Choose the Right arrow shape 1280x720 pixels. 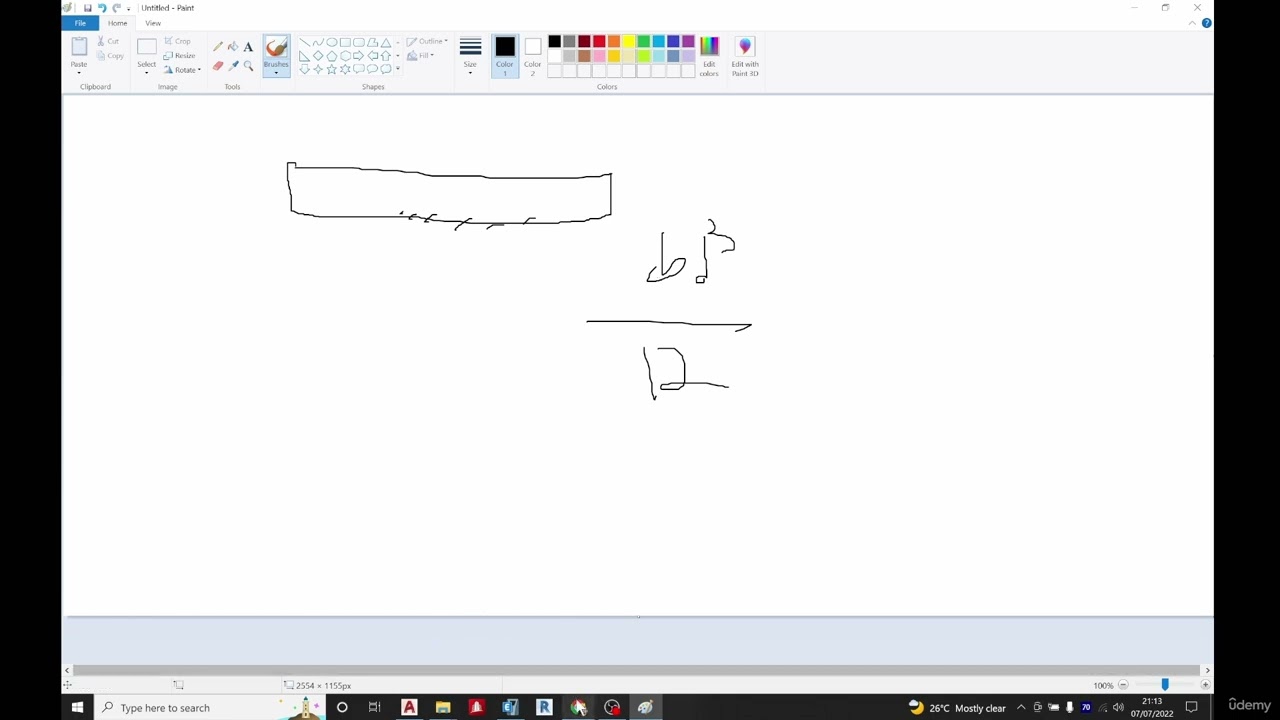coord(358,56)
